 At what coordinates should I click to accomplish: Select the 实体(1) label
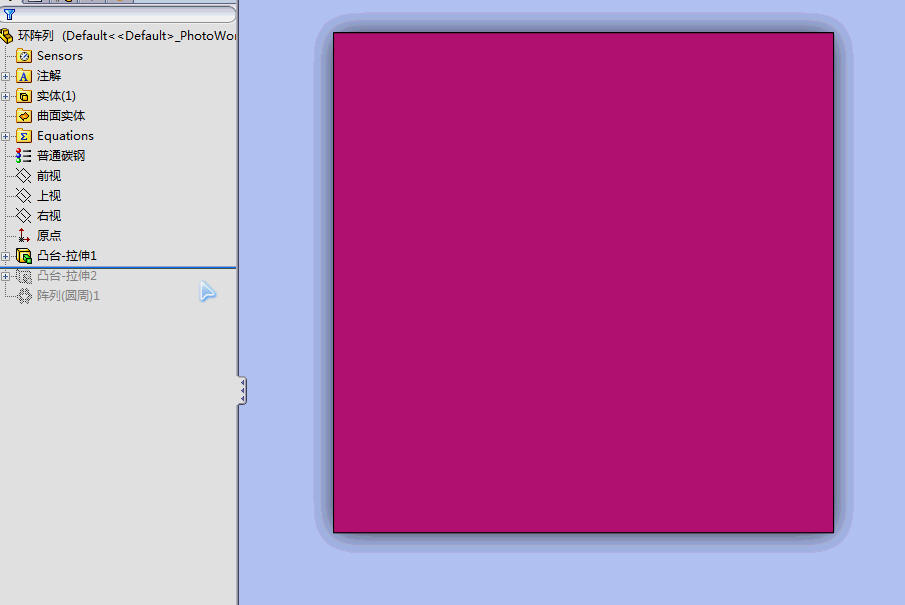point(57,96)
